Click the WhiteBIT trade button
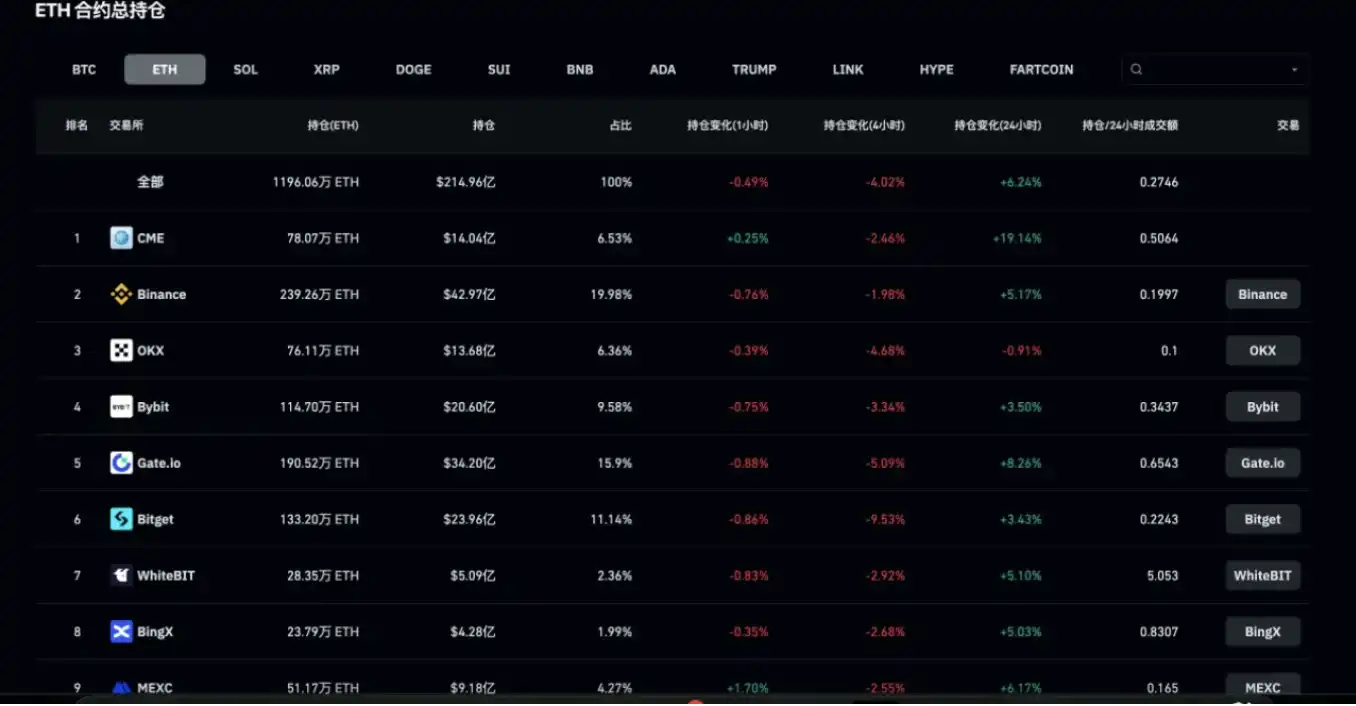The image size is (1356, 706). click(x=1262, y=575)
